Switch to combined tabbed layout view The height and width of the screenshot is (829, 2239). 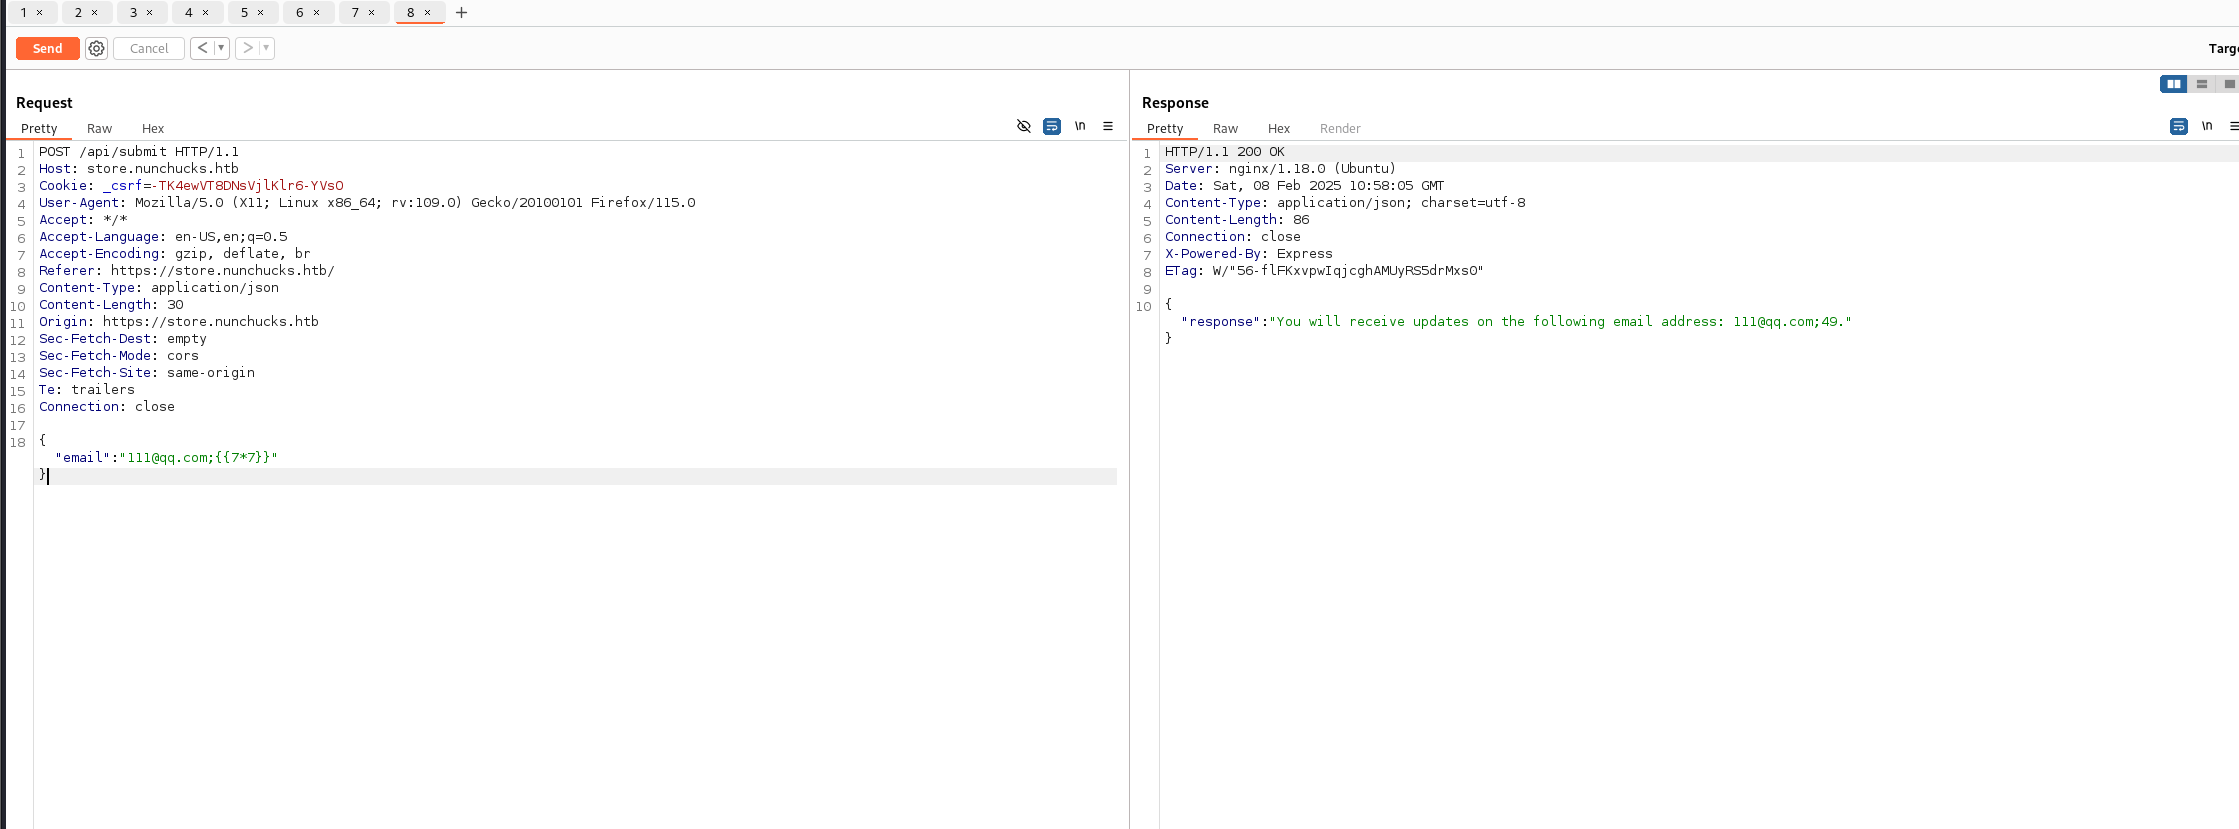pyautogui.click(x=2228, y=84)
